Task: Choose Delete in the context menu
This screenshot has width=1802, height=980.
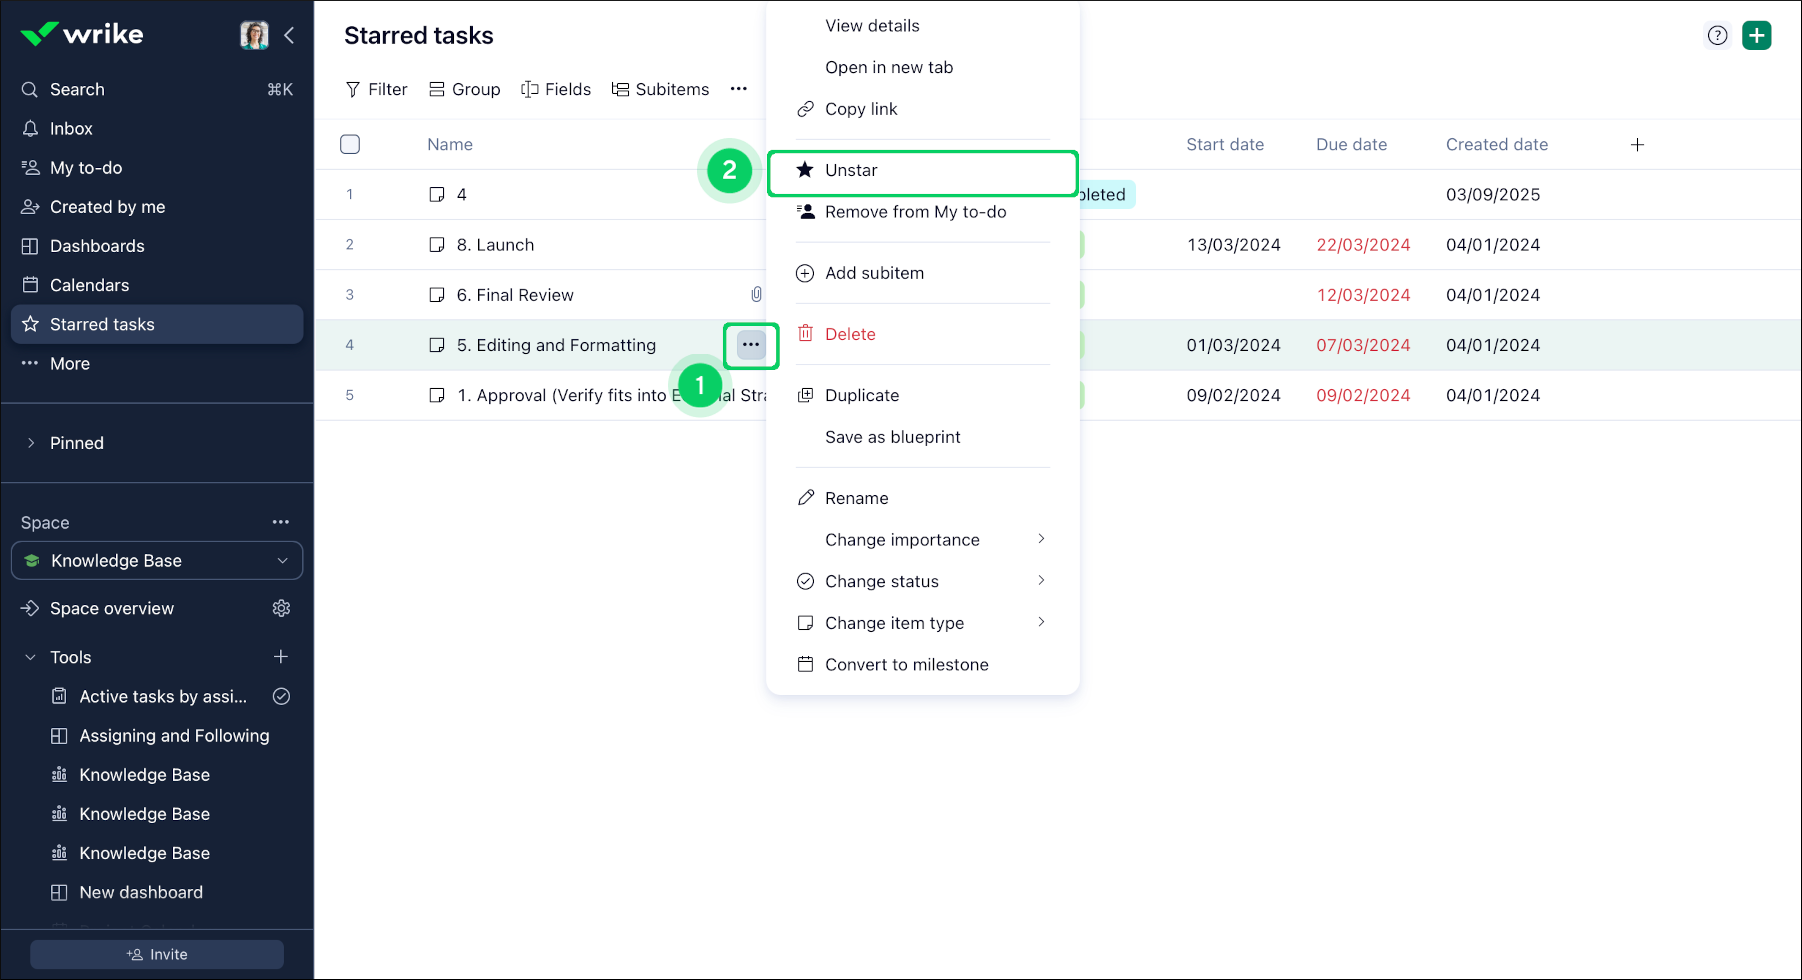Action: click(x=850, y=335)
